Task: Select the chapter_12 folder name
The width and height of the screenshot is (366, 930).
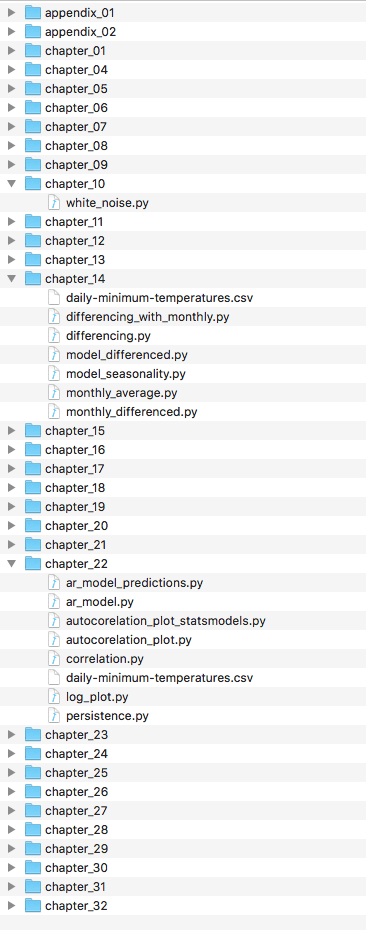Action: [x=75, y=241]
